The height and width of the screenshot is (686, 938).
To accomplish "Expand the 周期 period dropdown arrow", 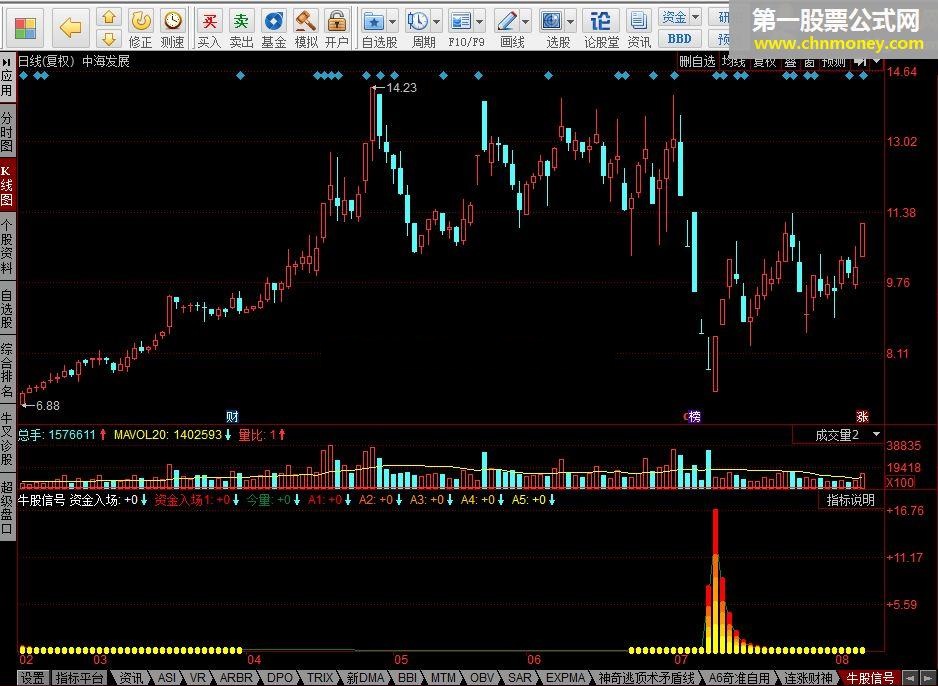I will coord(436,22).
